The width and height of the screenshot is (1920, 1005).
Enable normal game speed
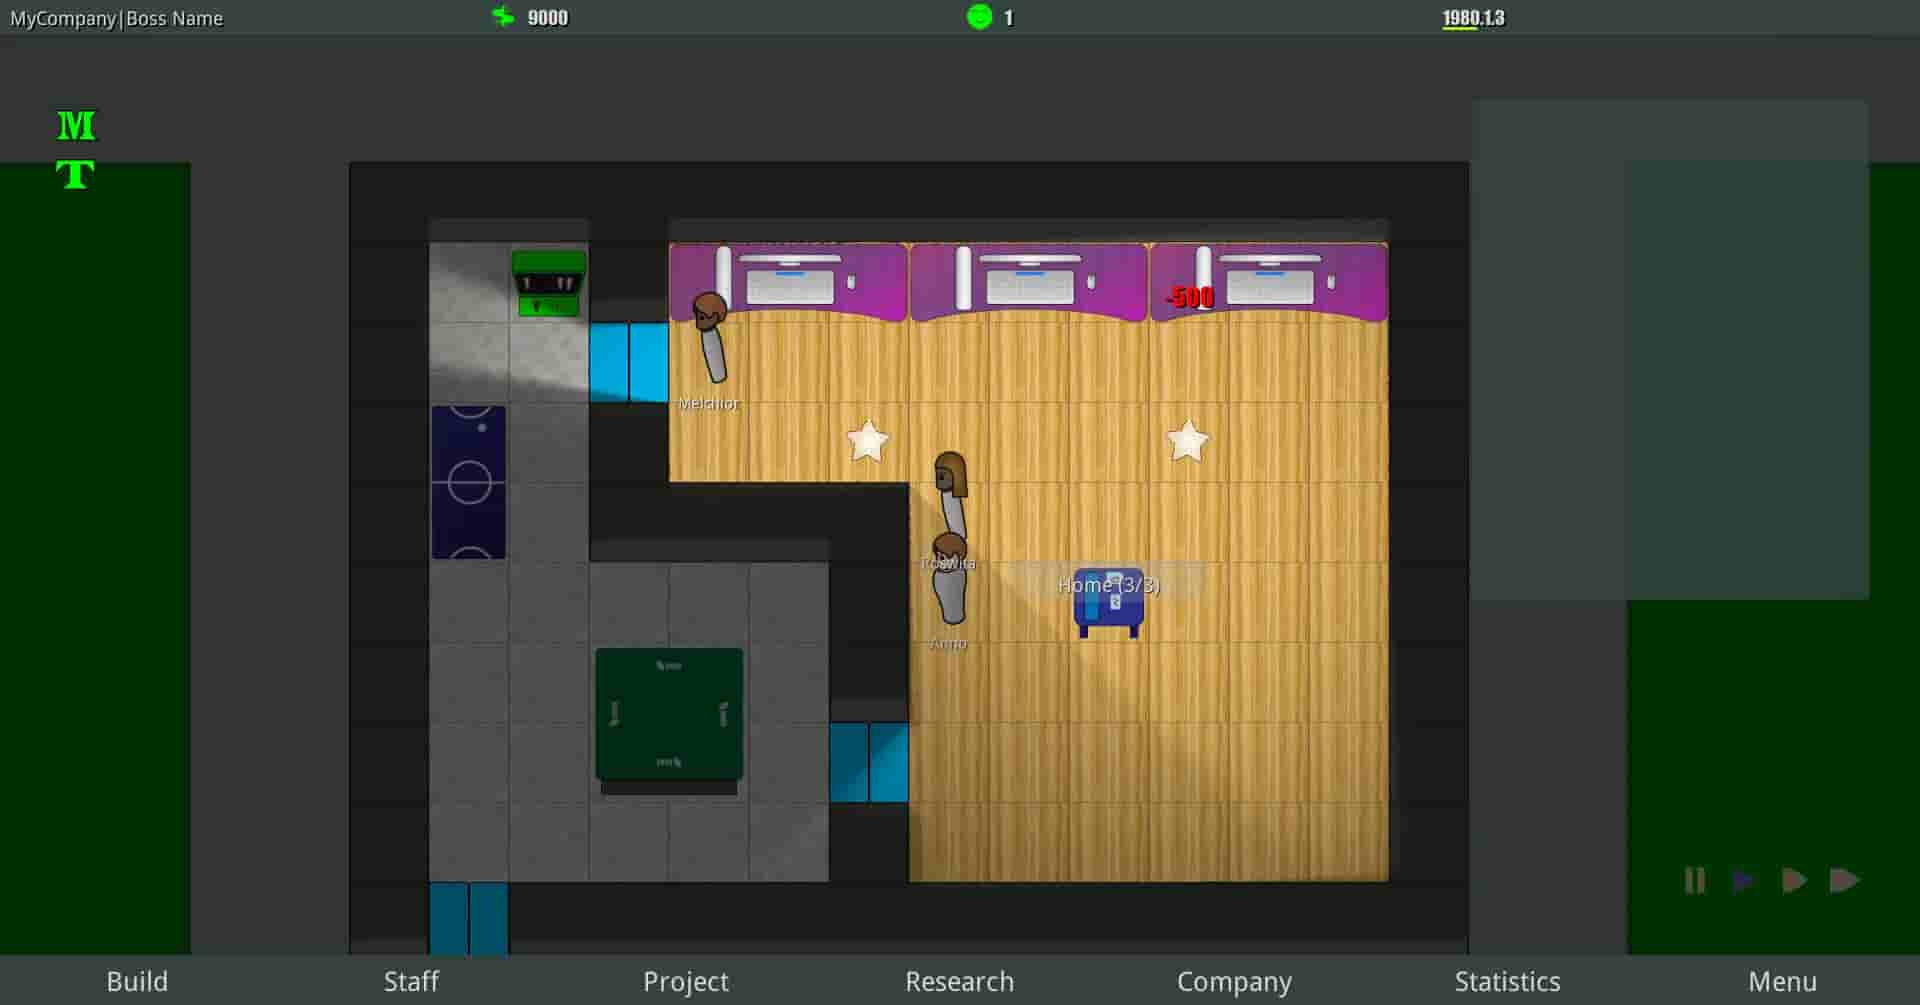pos(1744,881)
